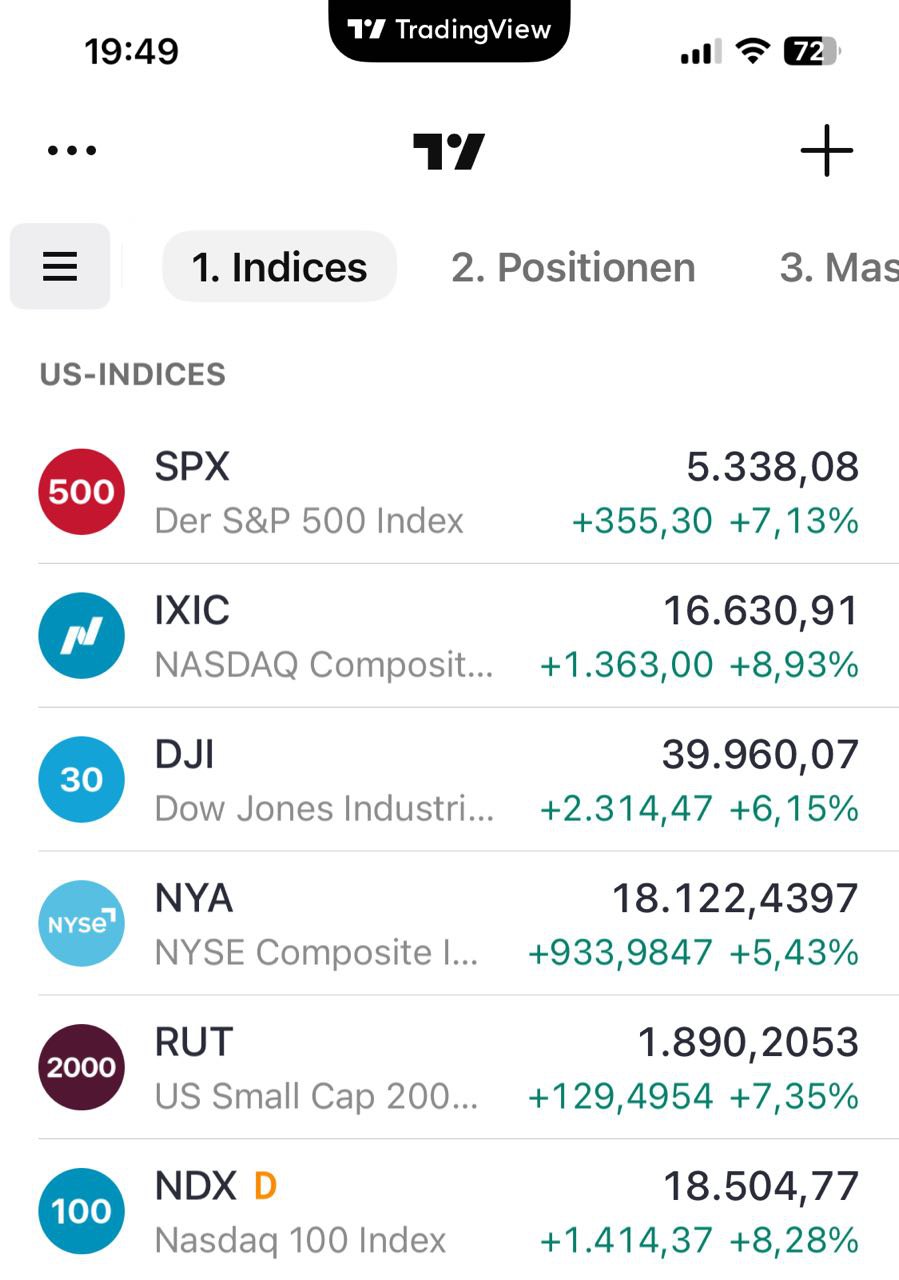This screenshot has width=899, height=1280.
Task: Tap the Dow Jones 30 logo icon
Action: click(x=81, y=780)
